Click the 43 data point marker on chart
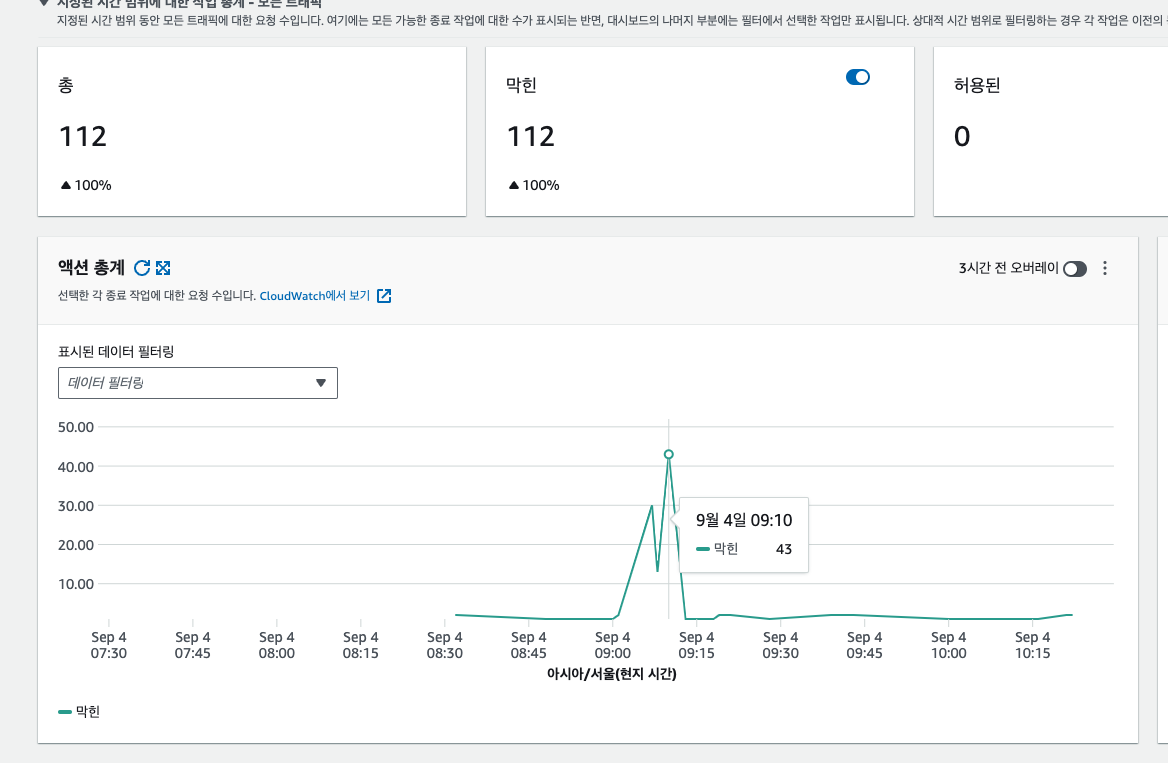Image resolution: width=1168 pixels, height=763 pixels. 668,454
